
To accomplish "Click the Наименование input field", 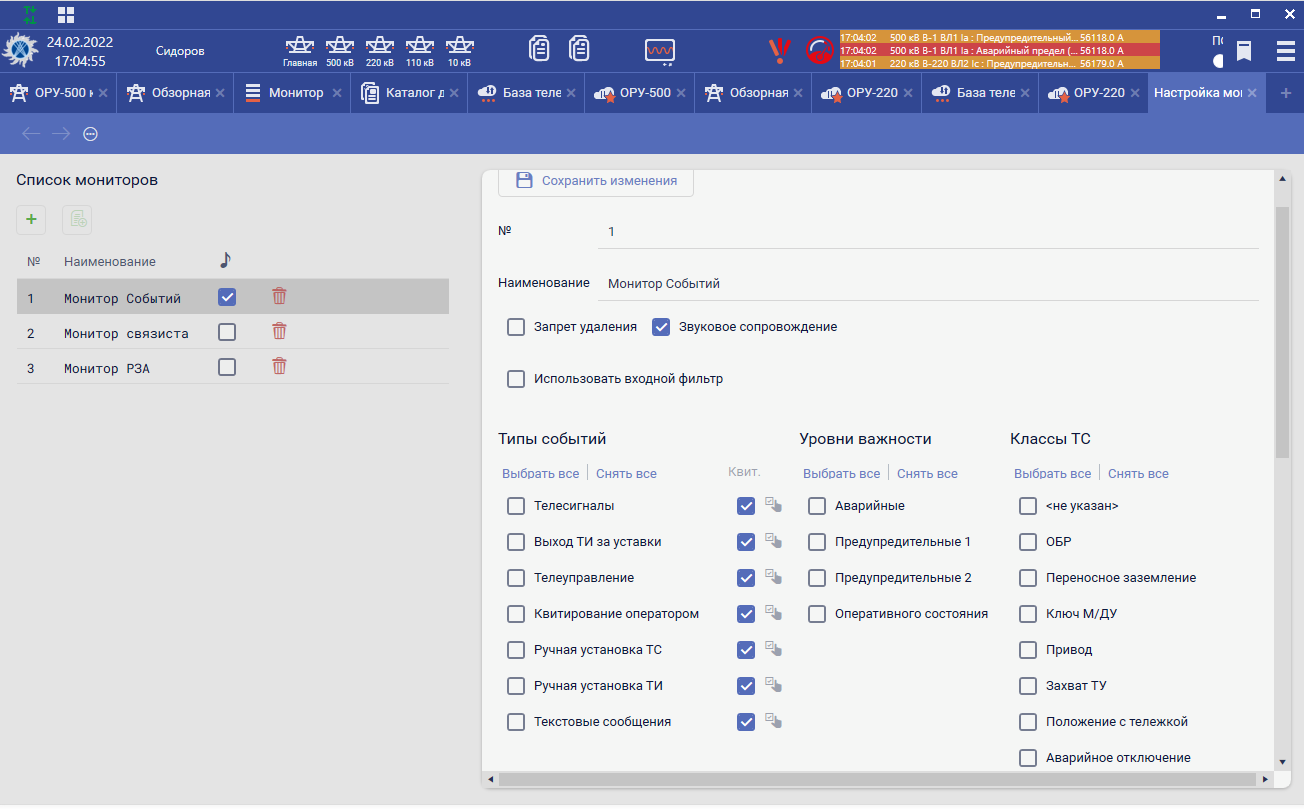I will pos(928,284).
